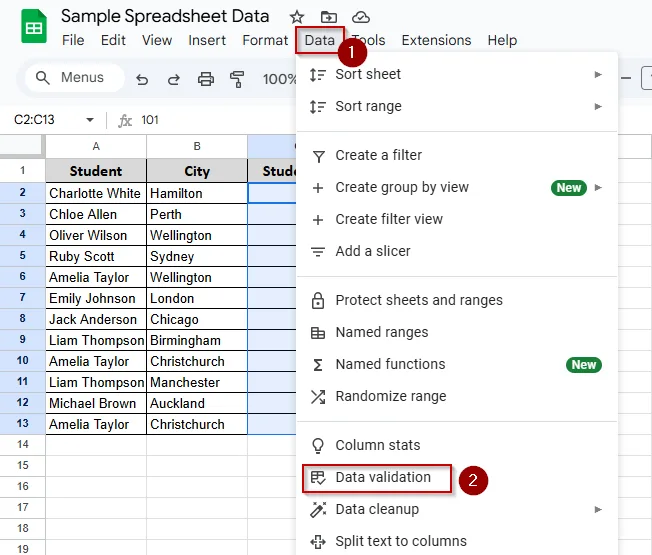Image resolution: width=652 pixels, height=555 pixels.
Task: Check the cloud save status icon
Action: coord(361,17)
